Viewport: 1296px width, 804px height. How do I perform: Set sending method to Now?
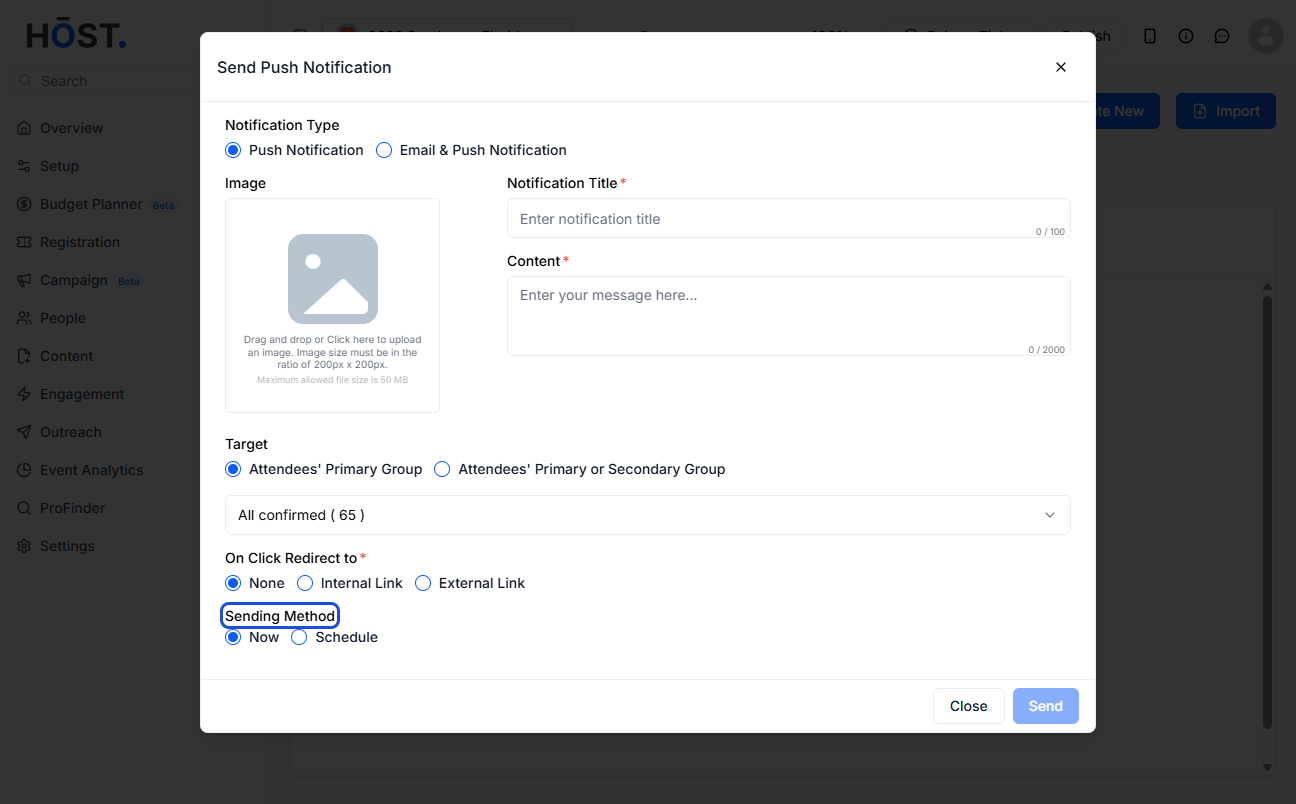click(x=233, y=637)
